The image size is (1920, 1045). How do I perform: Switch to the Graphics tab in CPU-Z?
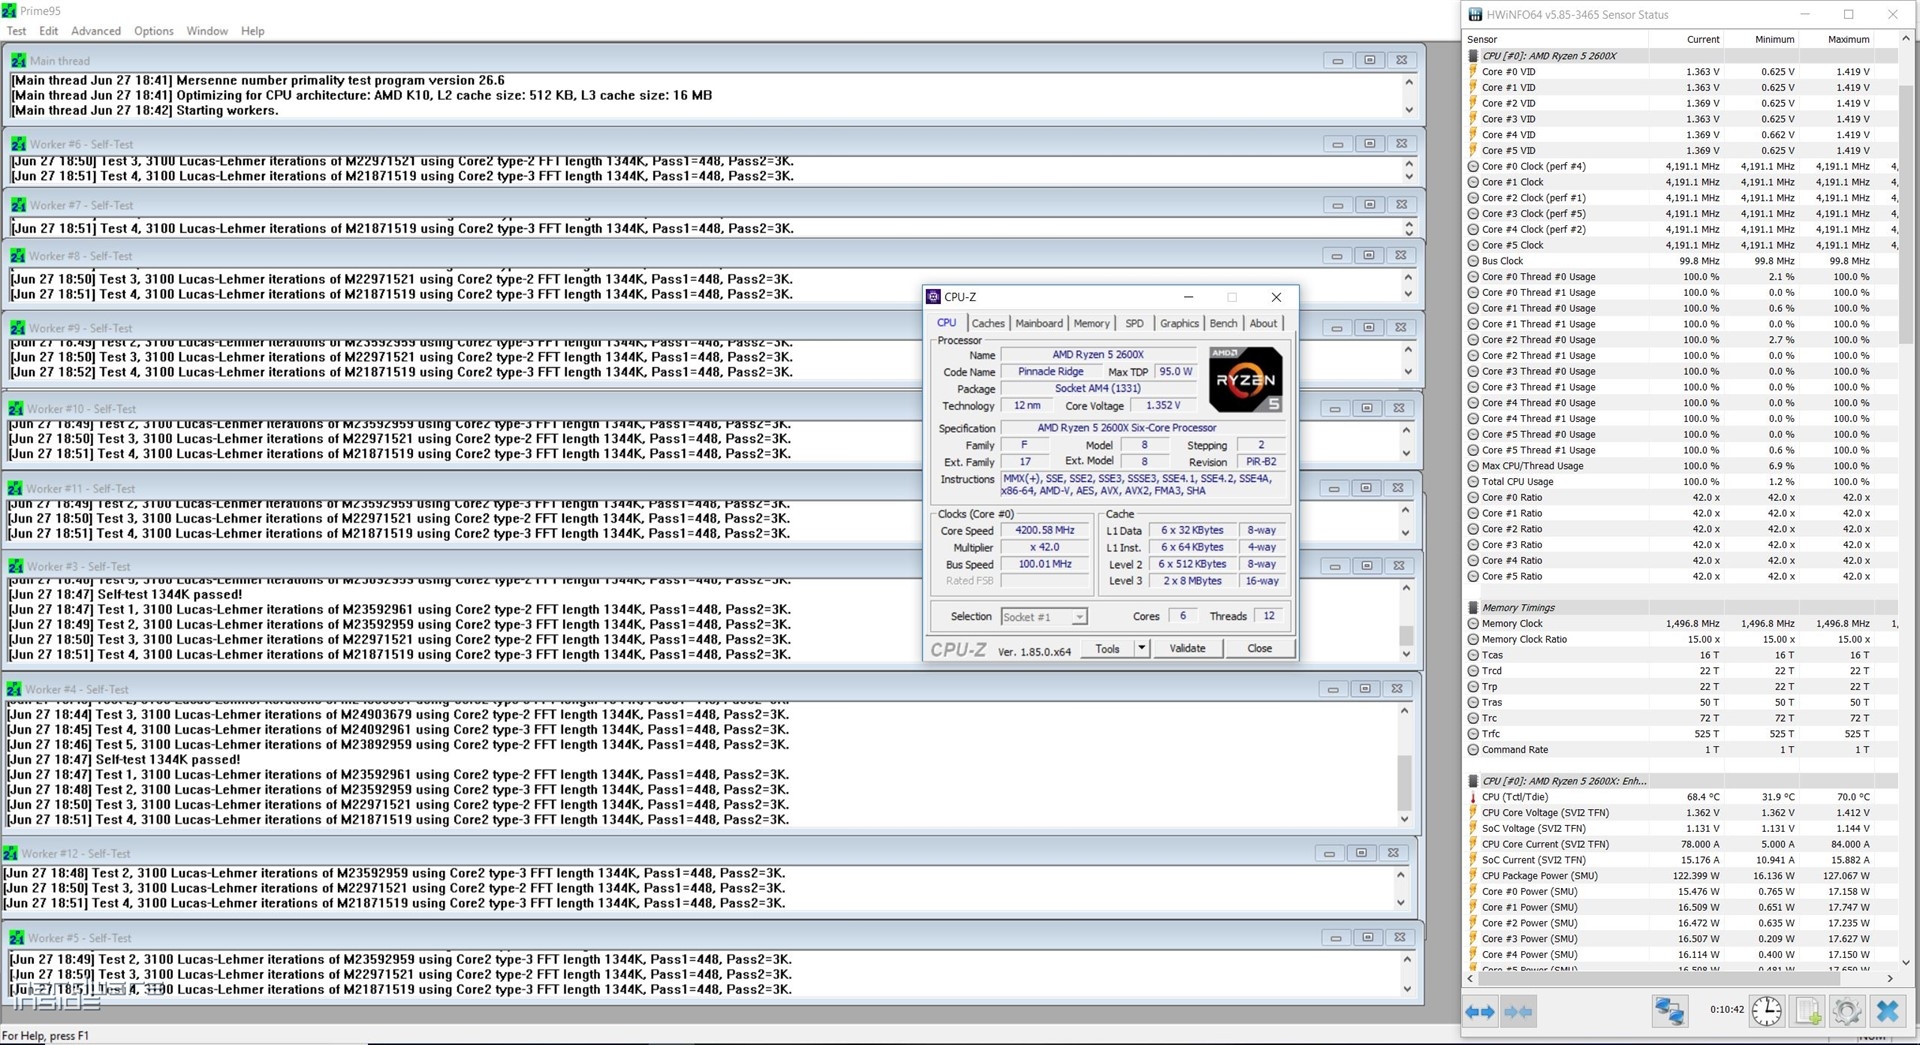[1179, 323]
